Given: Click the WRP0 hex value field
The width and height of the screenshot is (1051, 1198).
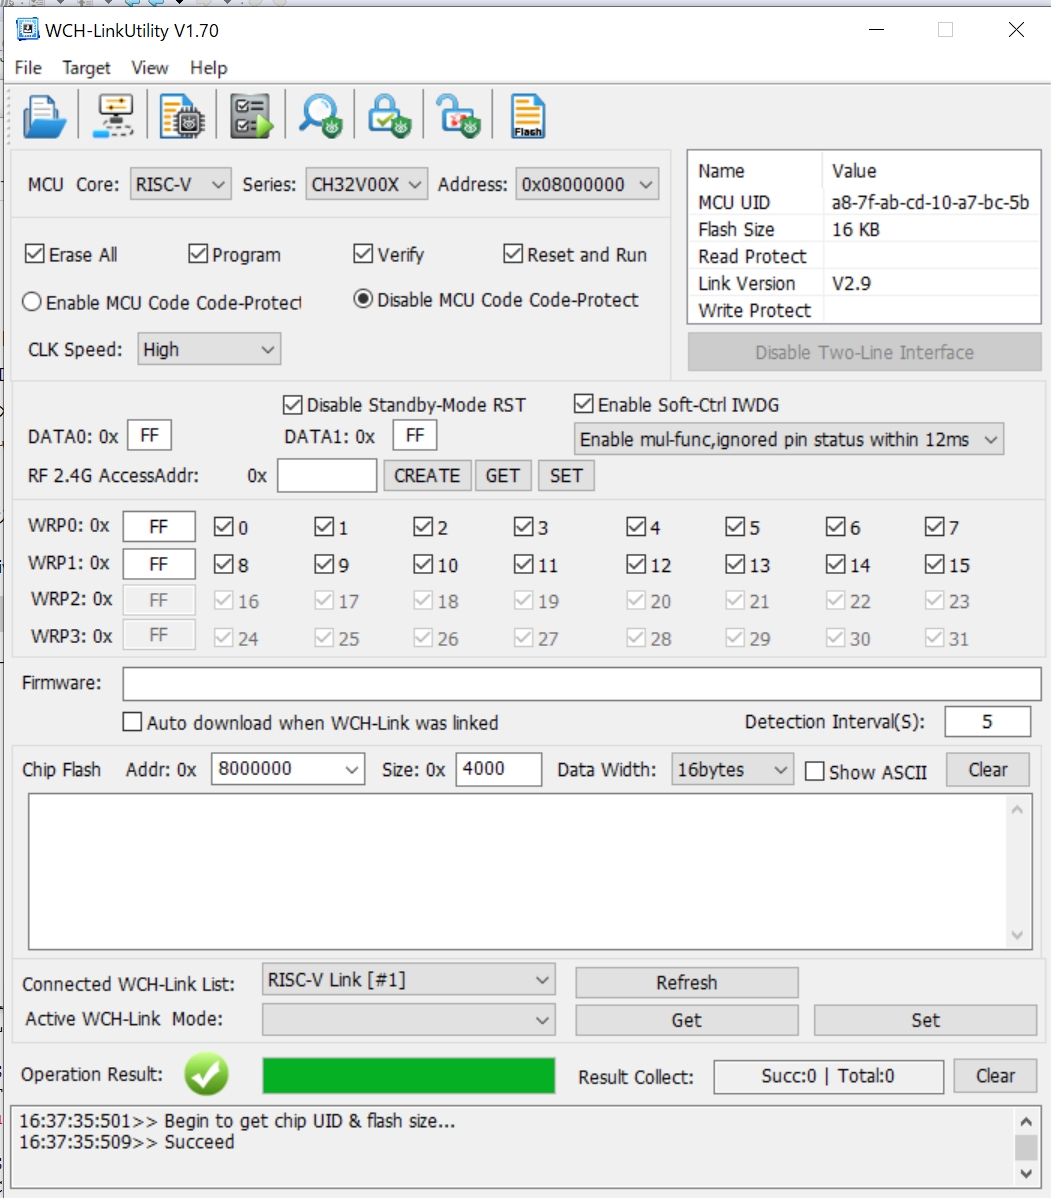Looking at the screenshot, I should [159, 526].
